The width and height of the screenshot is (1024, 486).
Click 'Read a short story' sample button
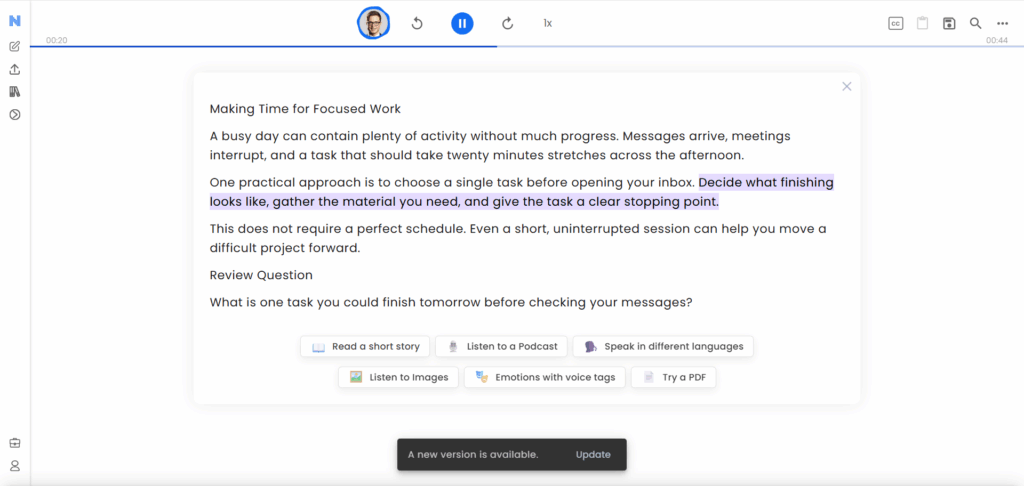[365, 346]
